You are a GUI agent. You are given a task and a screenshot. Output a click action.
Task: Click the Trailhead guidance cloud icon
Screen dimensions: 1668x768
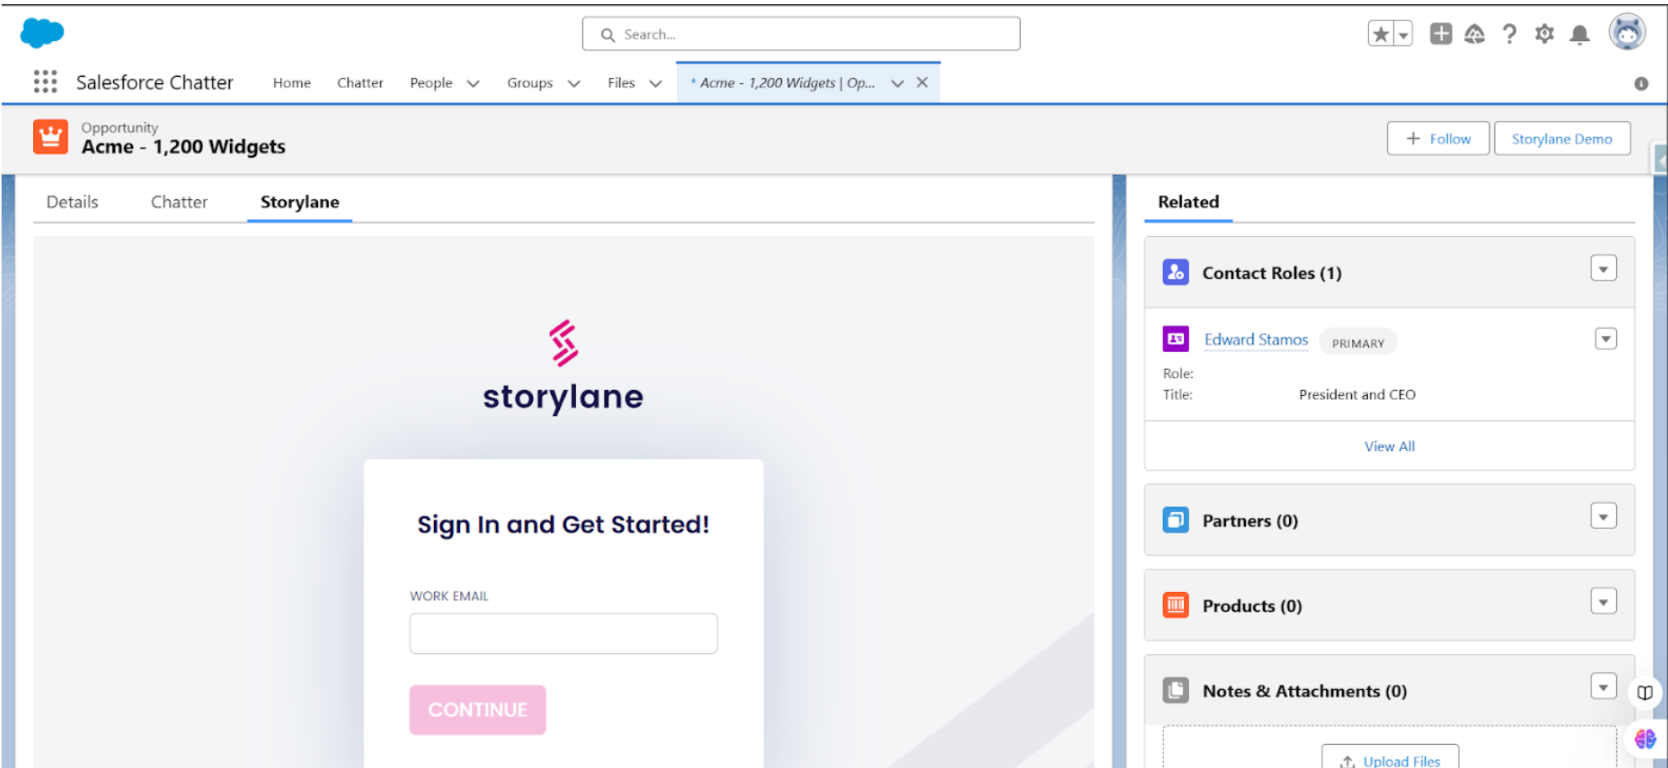pos(1474,34)
